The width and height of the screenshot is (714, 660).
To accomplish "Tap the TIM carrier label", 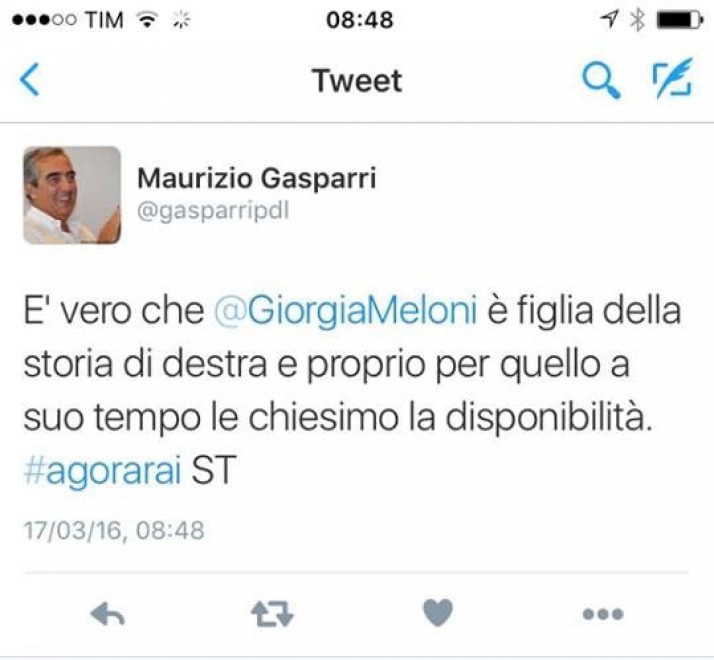I will 104,20.
